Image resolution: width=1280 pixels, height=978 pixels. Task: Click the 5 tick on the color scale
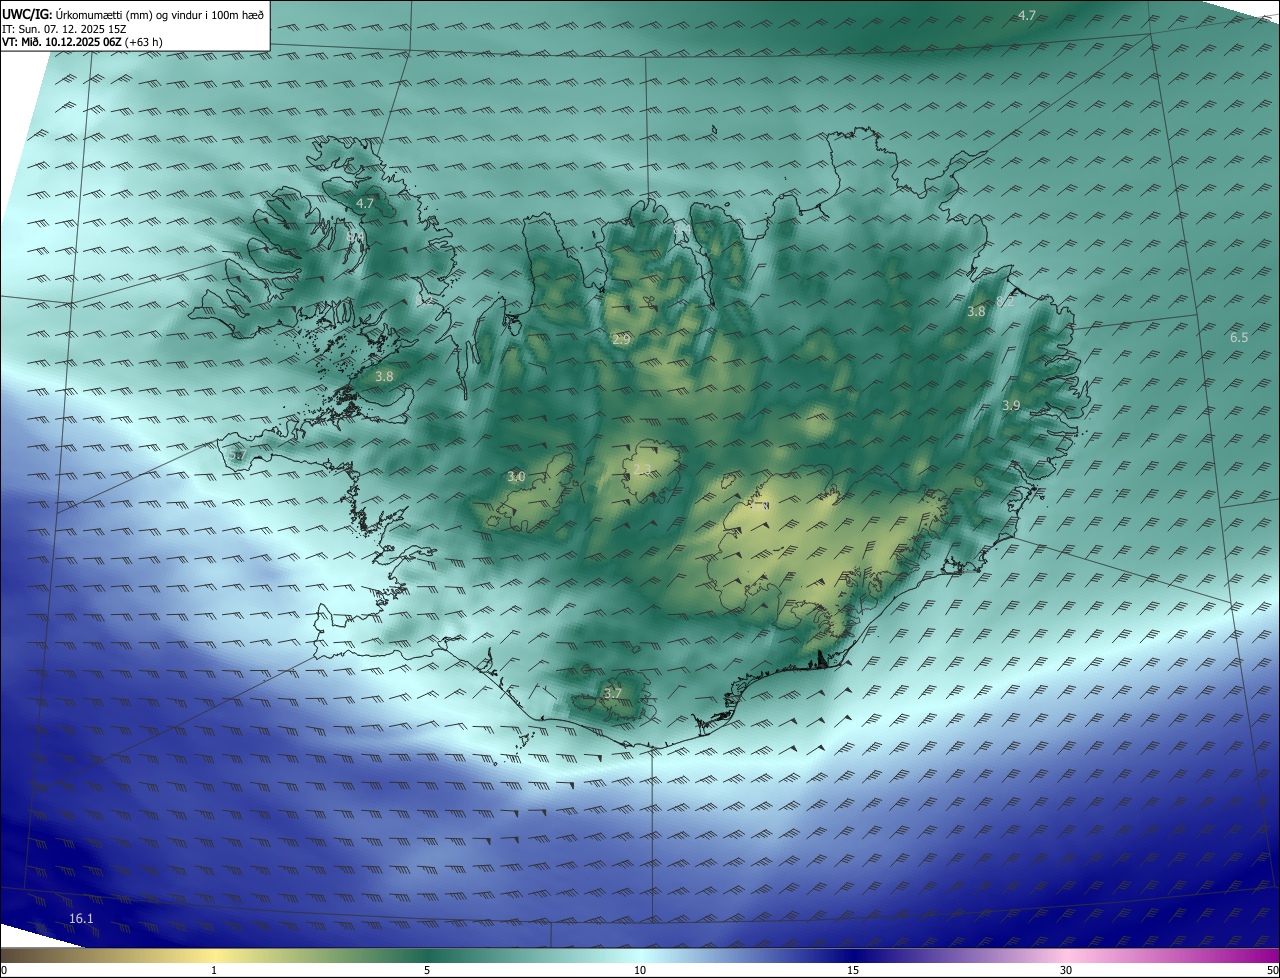tap(427, 970)
